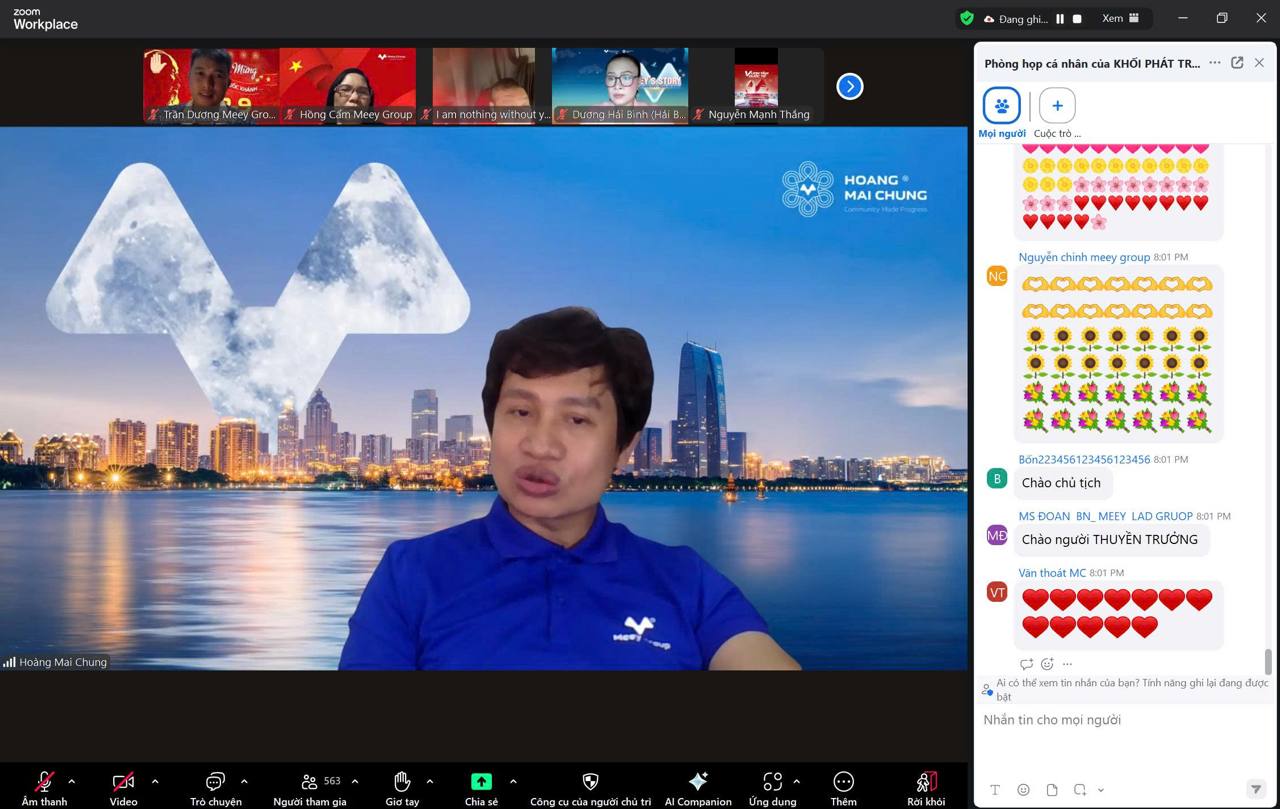Image resolution: width=1280 pixels, height=809 pixels.
Task: Click sender name Nguyễn chinh meey group
Action: (1084, 257)
